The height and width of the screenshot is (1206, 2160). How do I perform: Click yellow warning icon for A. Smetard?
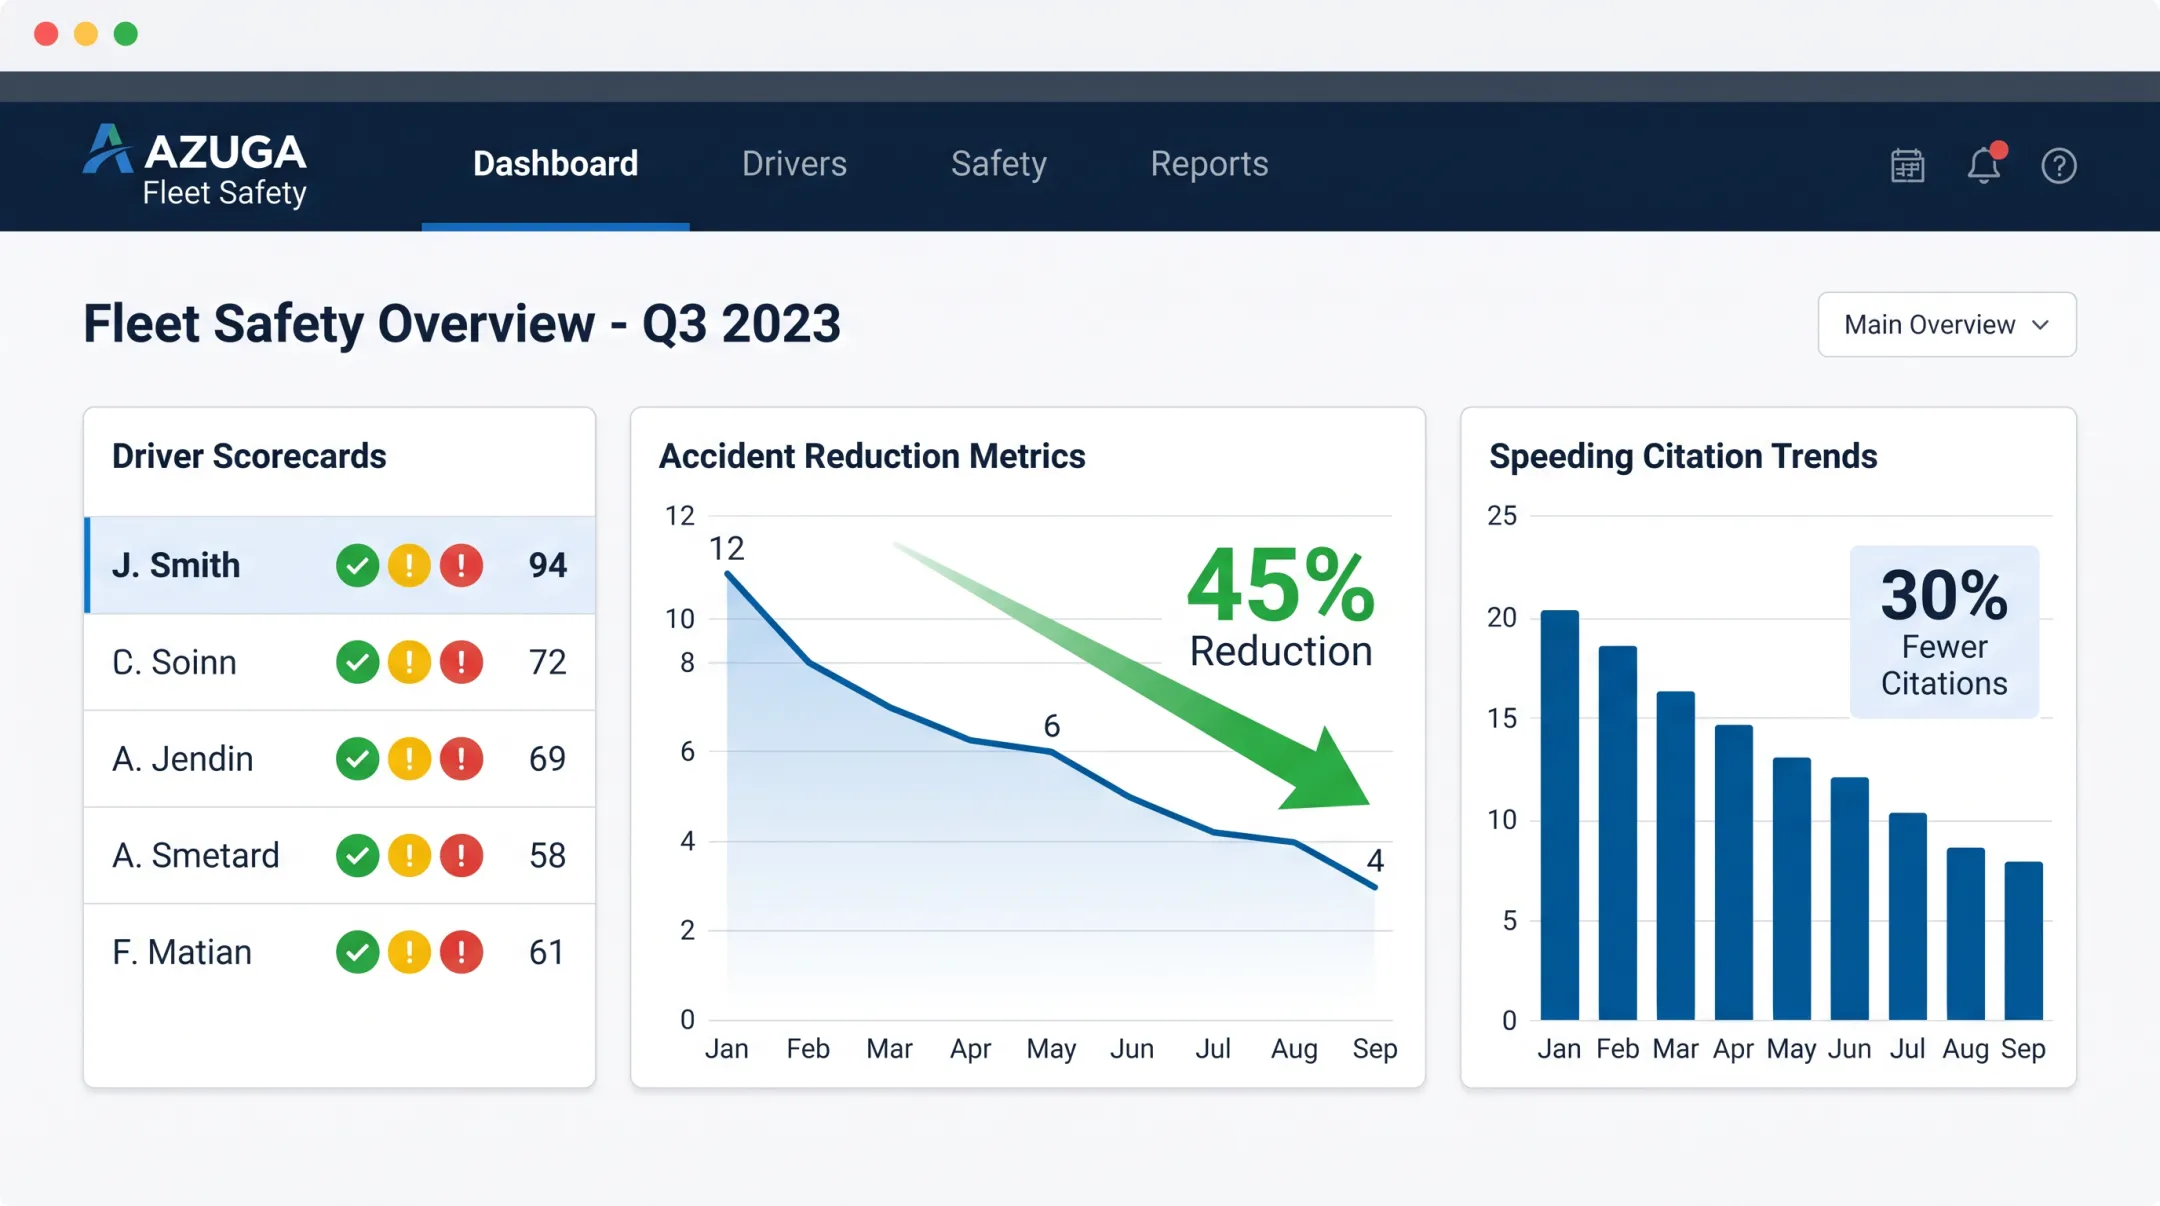409,855
